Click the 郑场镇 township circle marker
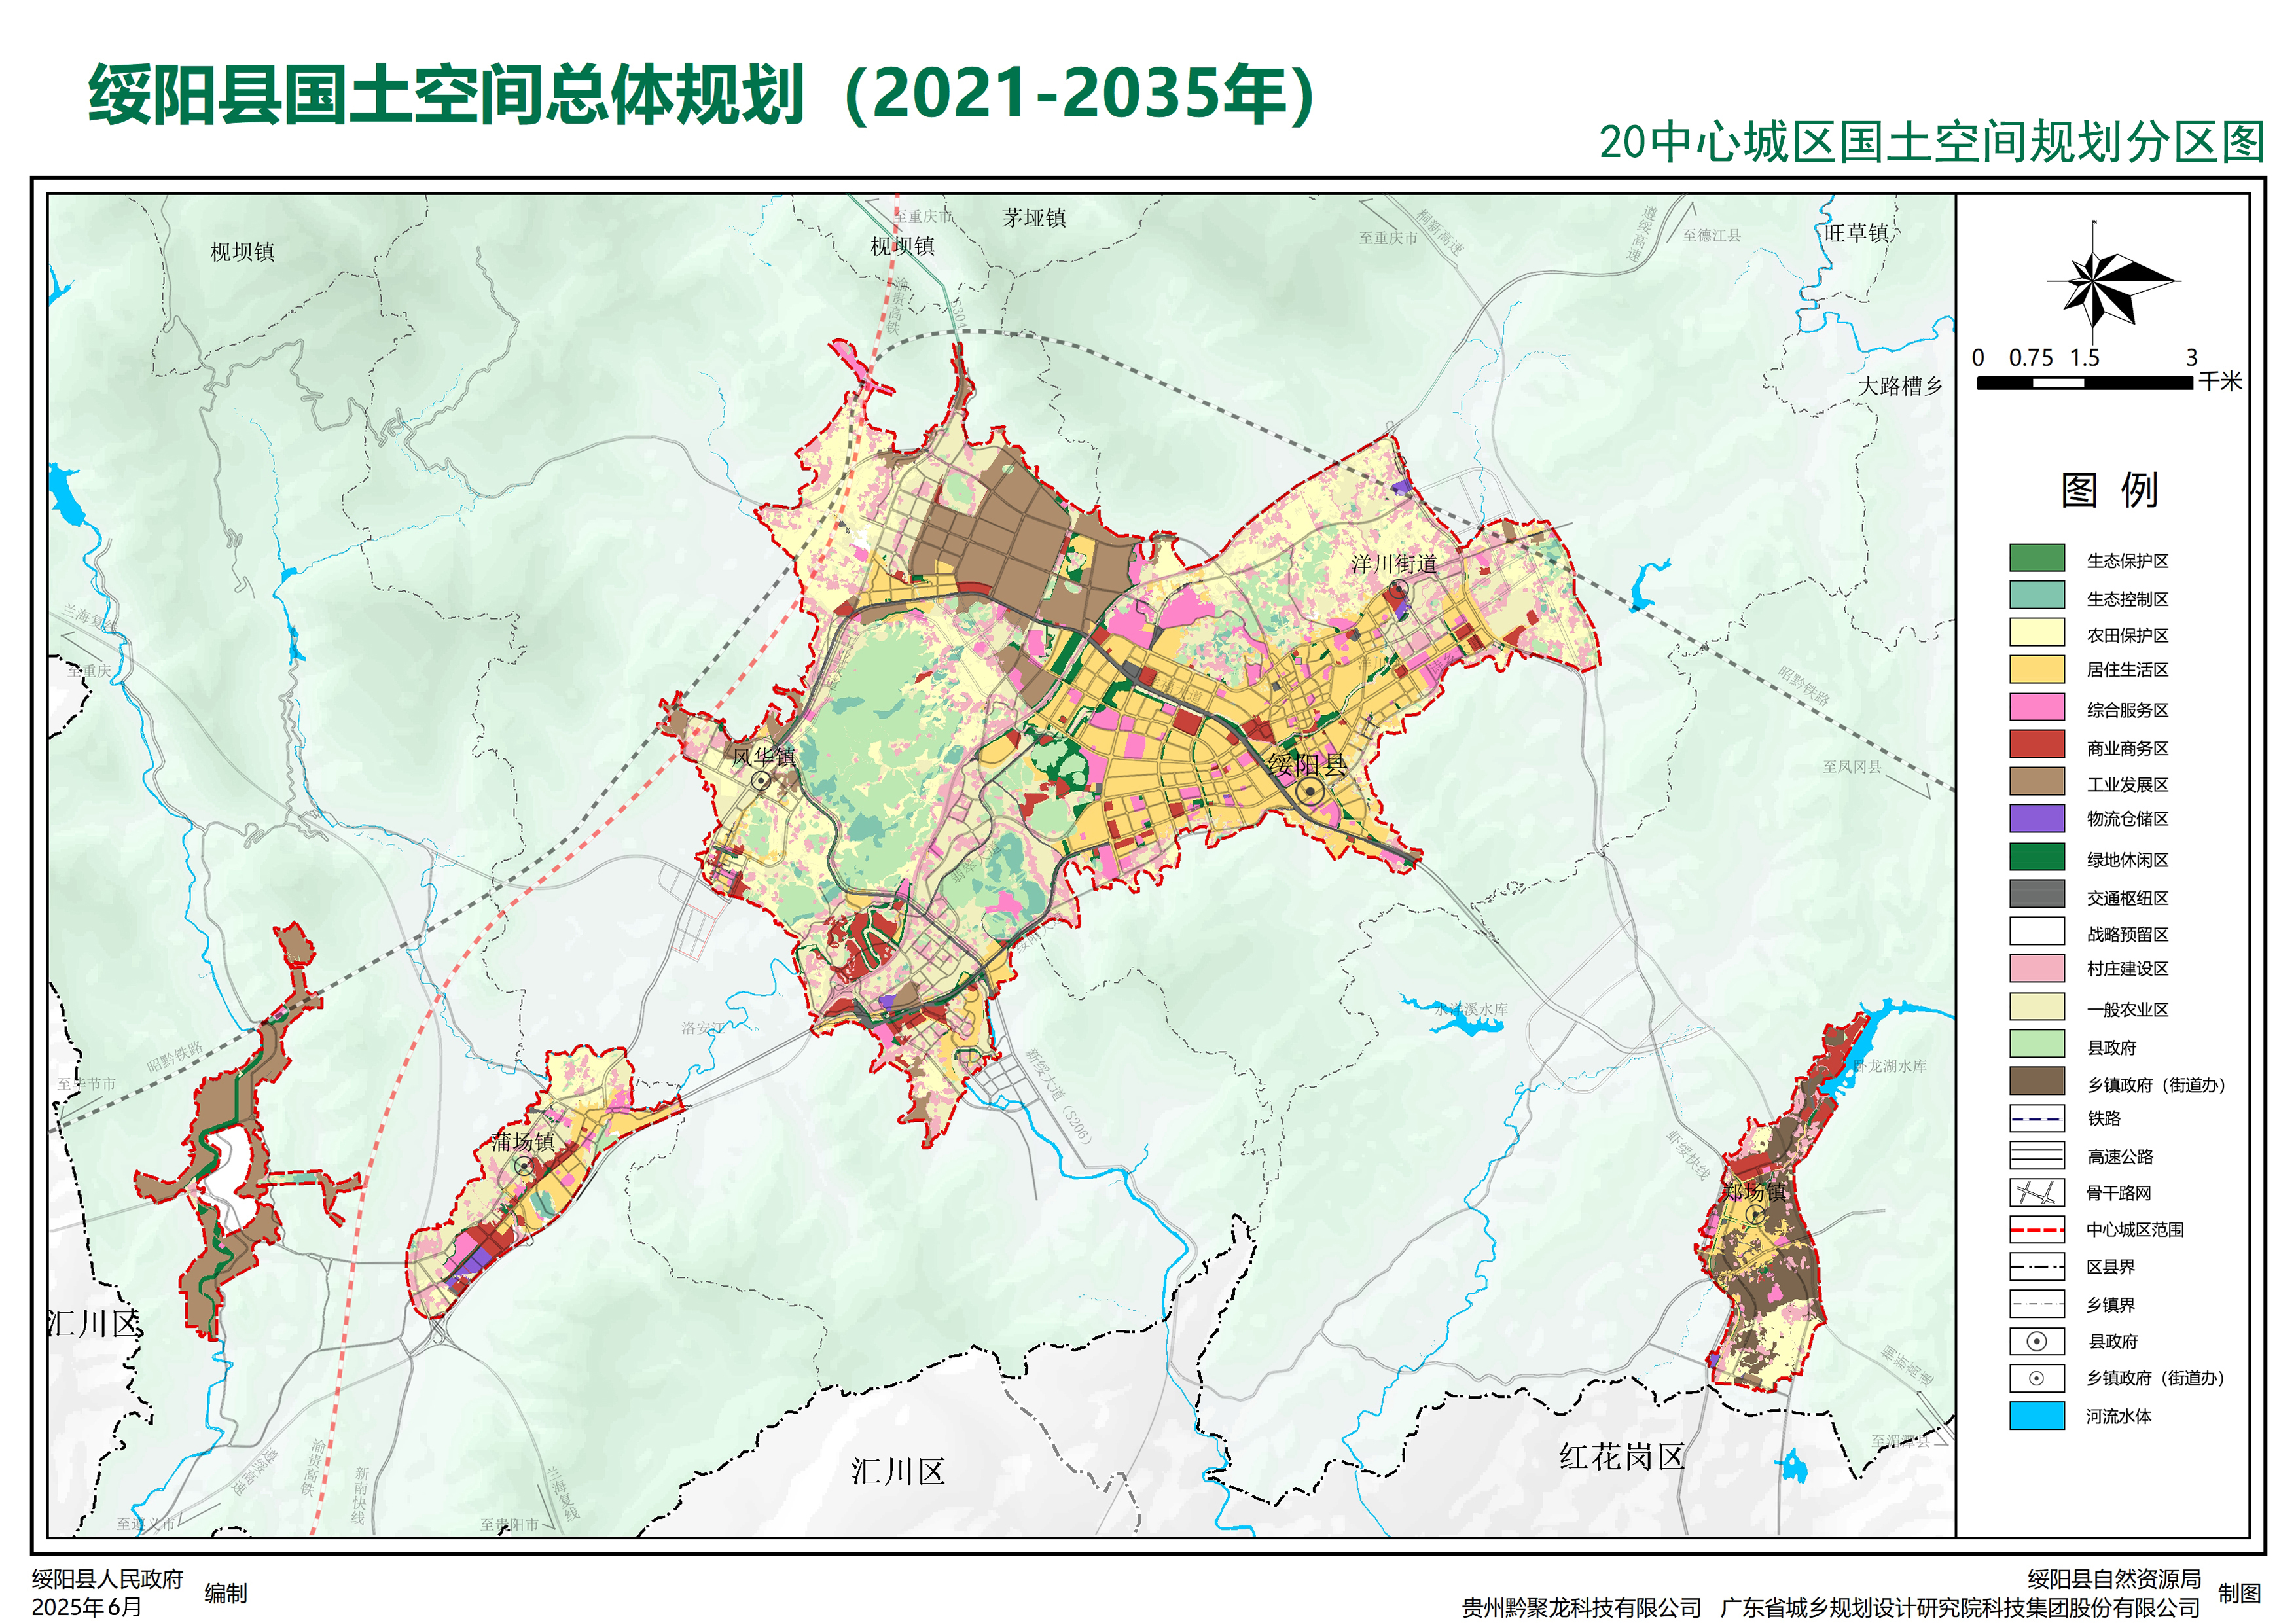Image resolution: width=2296 pixels, height=1623 pixels. (x=1755, y=1214)
